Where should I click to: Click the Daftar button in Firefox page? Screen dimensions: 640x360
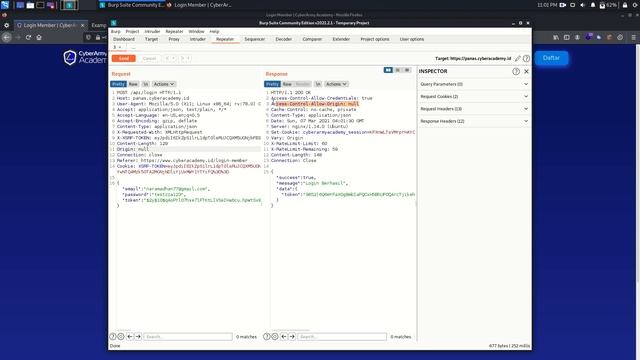(x=551, y=58)
